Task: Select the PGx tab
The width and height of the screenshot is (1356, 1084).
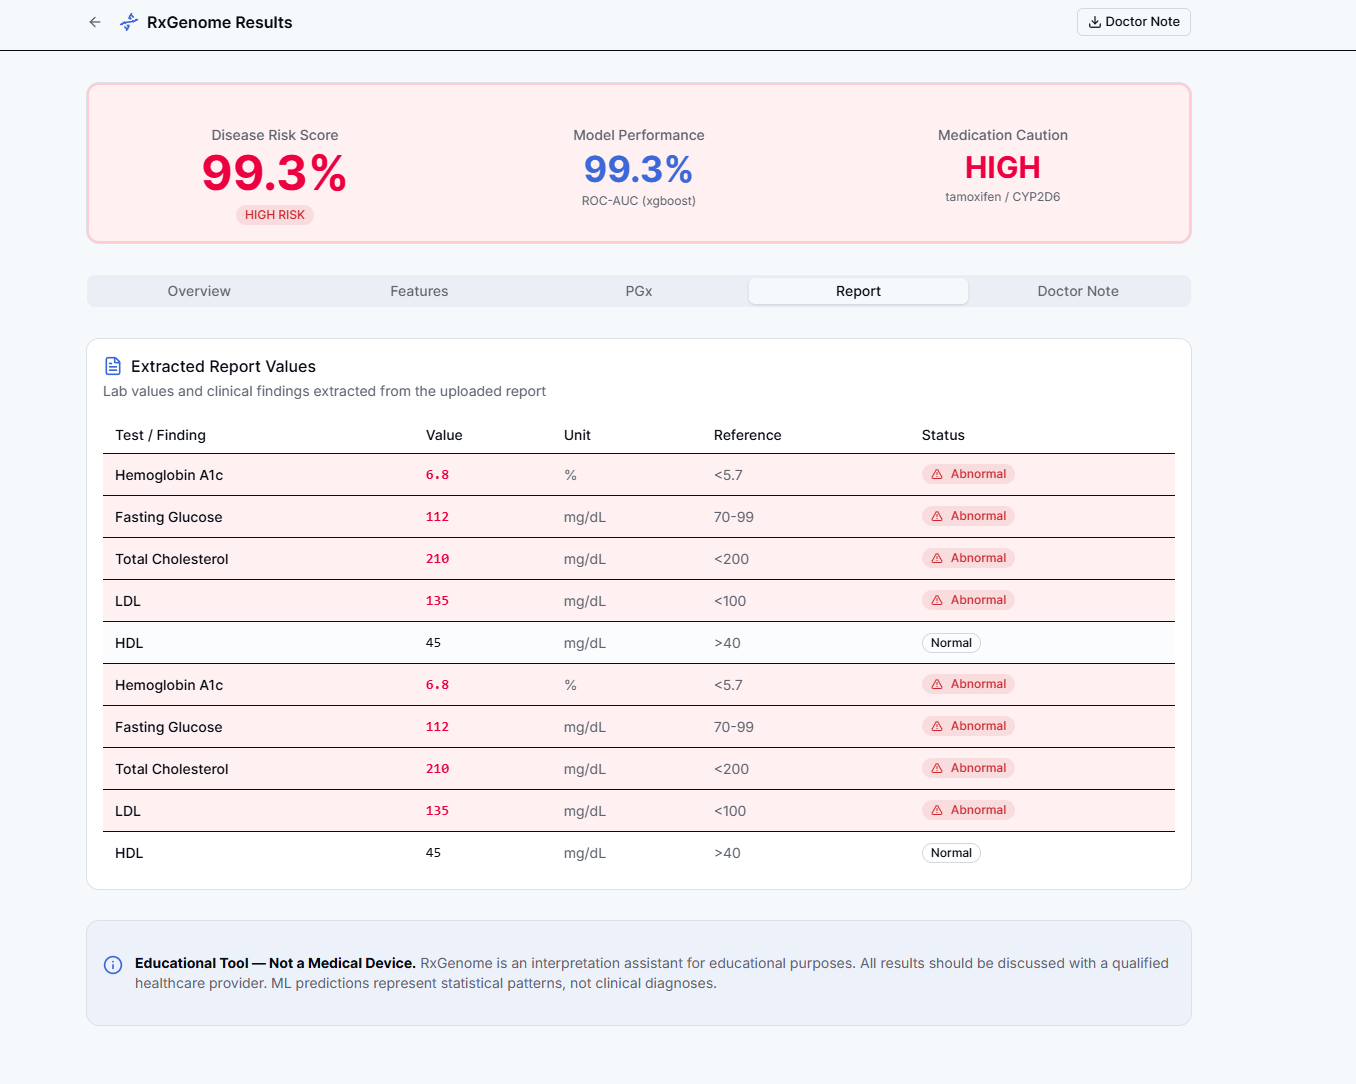Action: click(639, 291)
